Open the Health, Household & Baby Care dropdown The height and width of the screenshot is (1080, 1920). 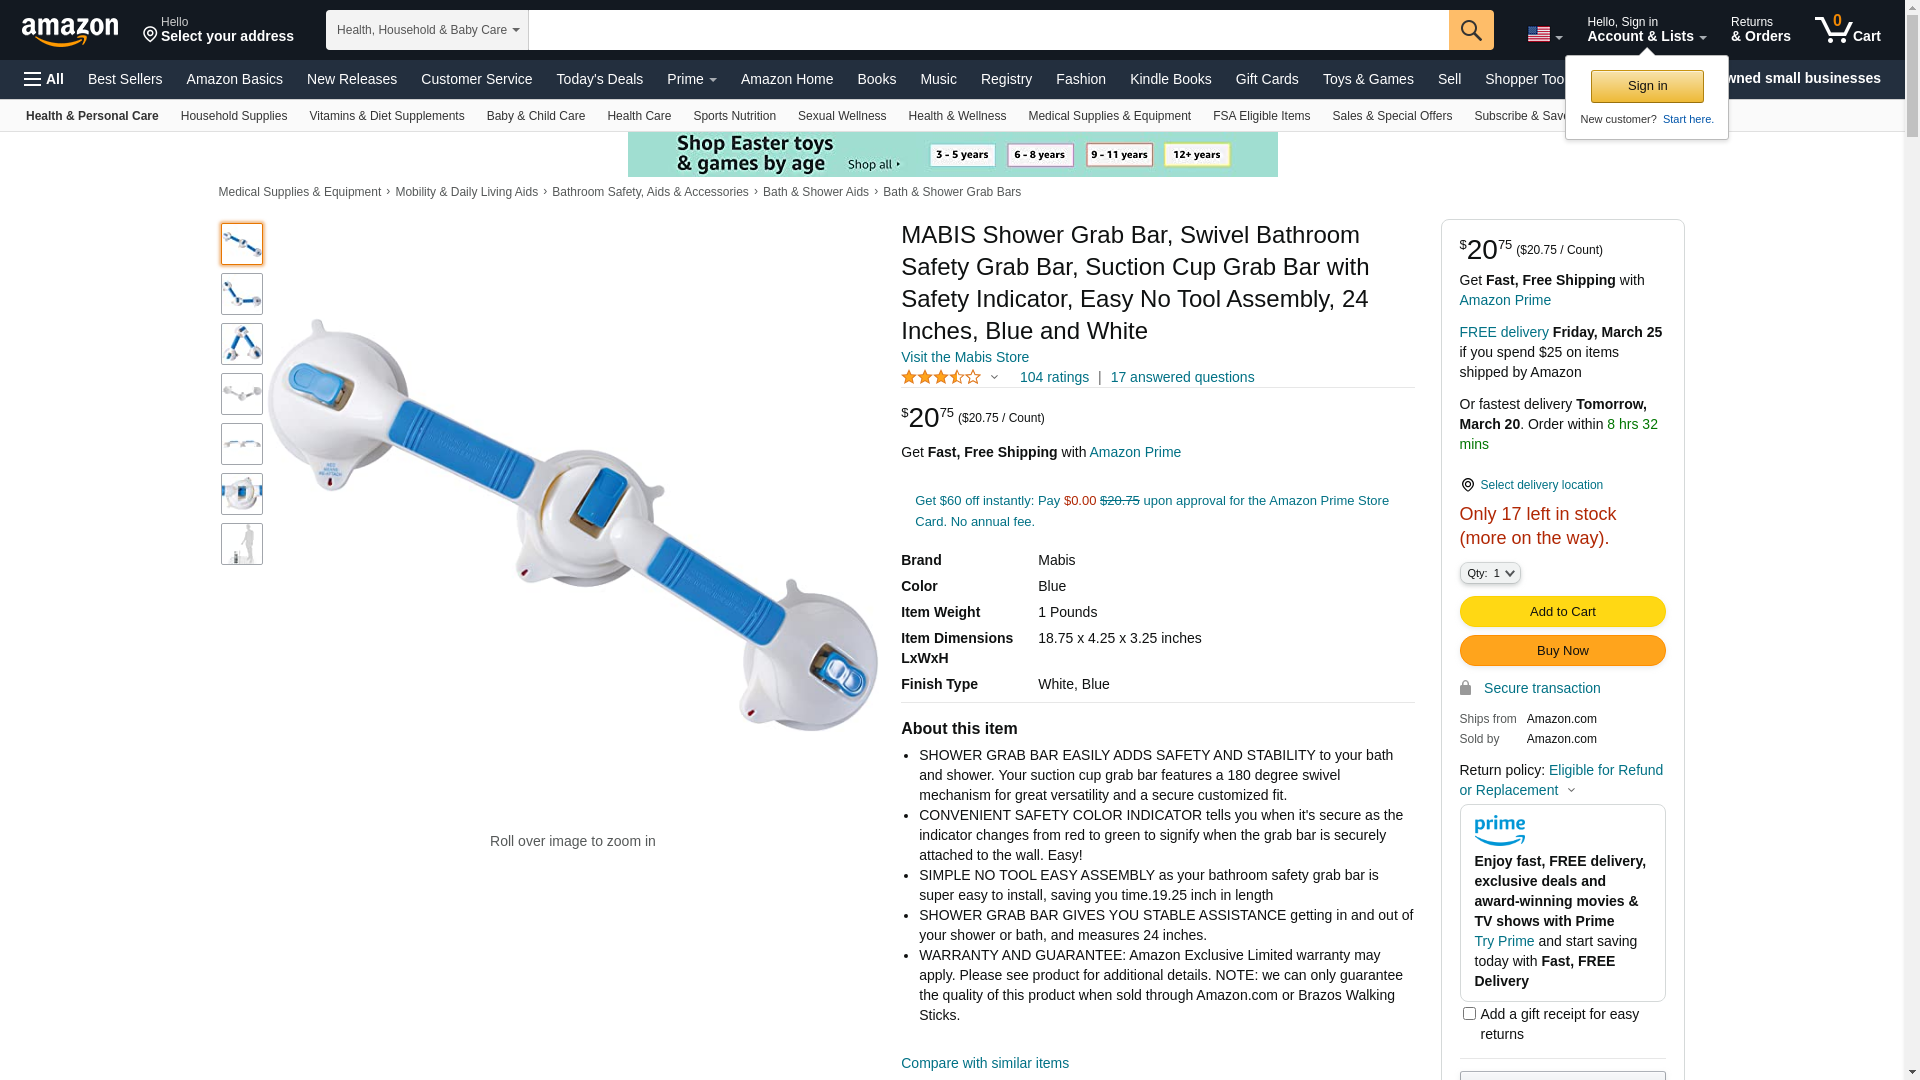pos(427,30)
